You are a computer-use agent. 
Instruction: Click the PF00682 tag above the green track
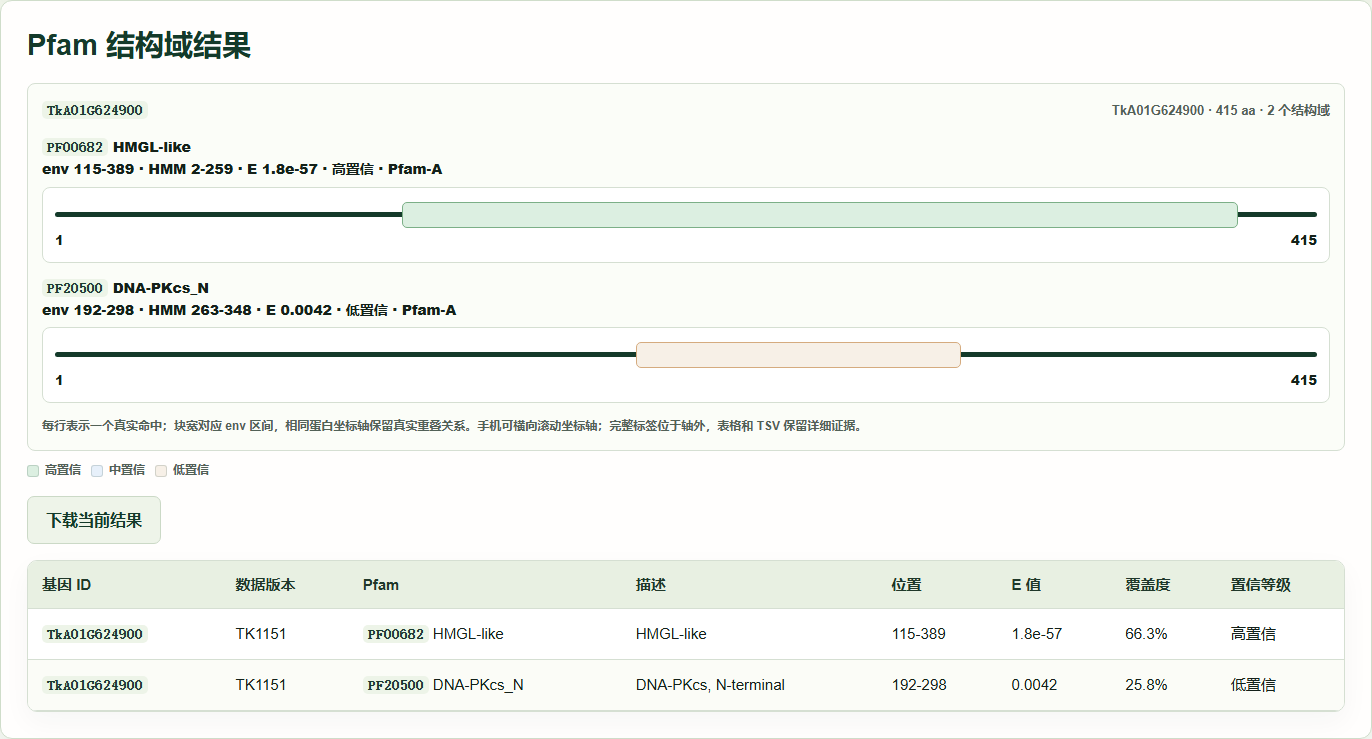point(75,148)
